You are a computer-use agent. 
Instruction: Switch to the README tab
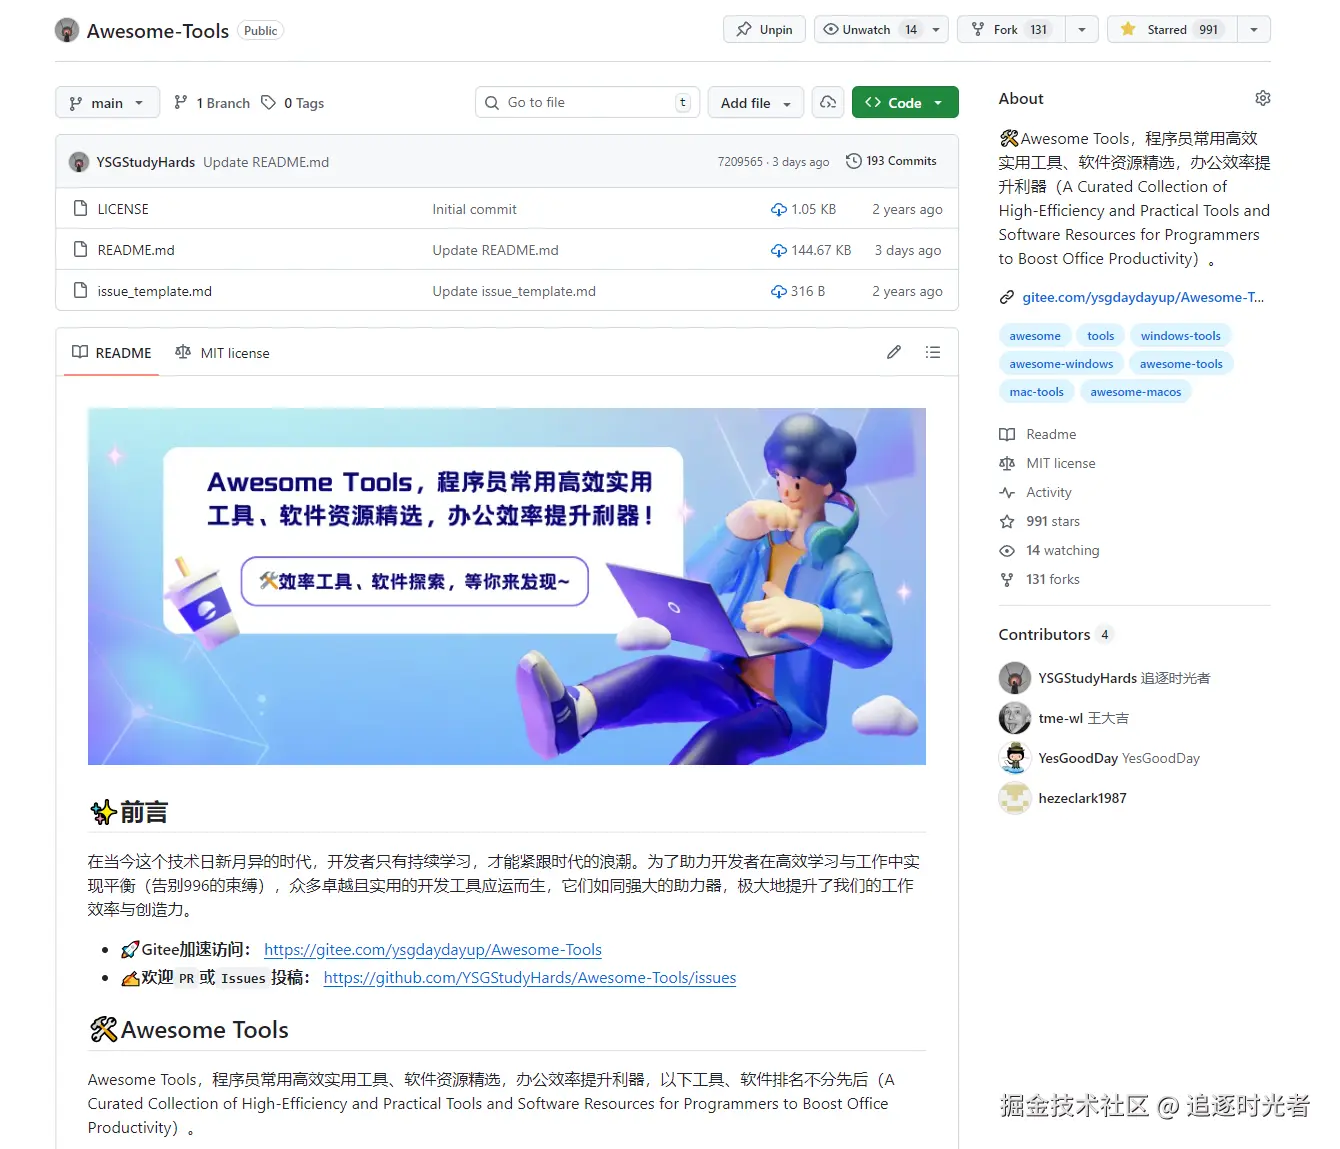click(x=112, y=352)
